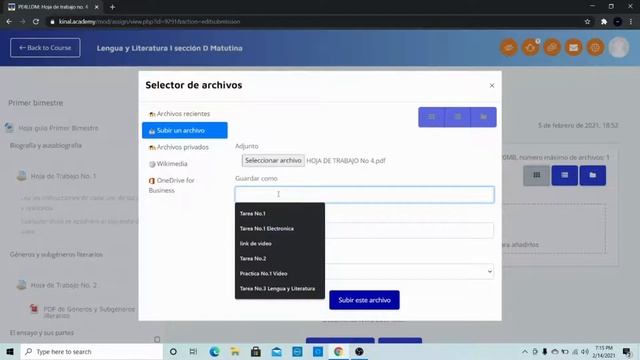640x360 pixels.
Task: Open browser extensions puzzle icon
Action: [604, 22]
